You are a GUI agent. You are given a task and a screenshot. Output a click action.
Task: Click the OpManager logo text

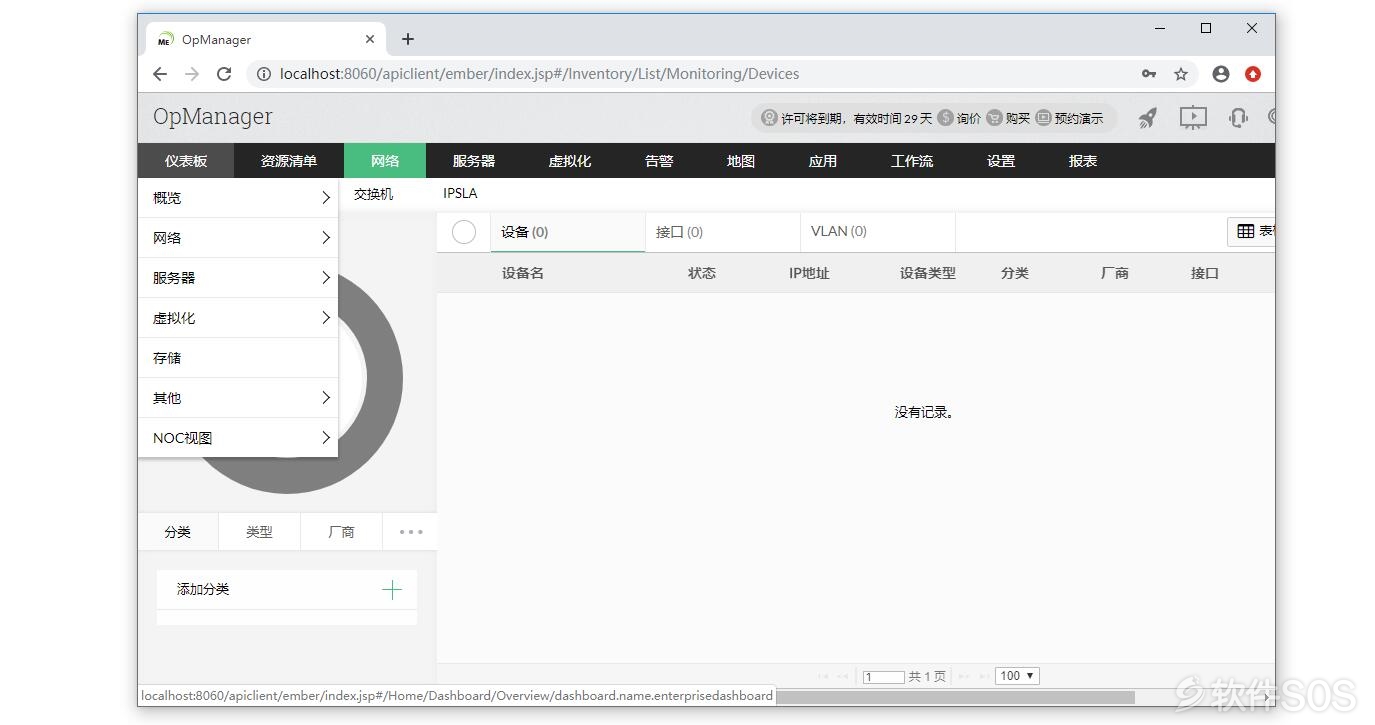coord(213,116)
